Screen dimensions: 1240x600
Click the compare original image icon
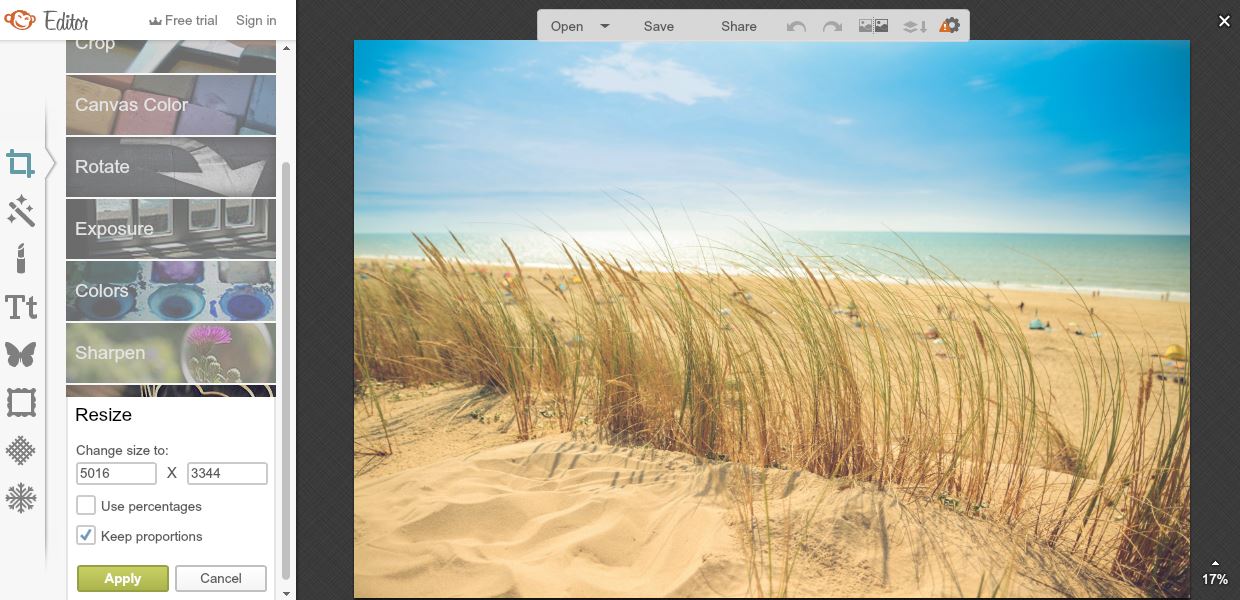point(874,26)
